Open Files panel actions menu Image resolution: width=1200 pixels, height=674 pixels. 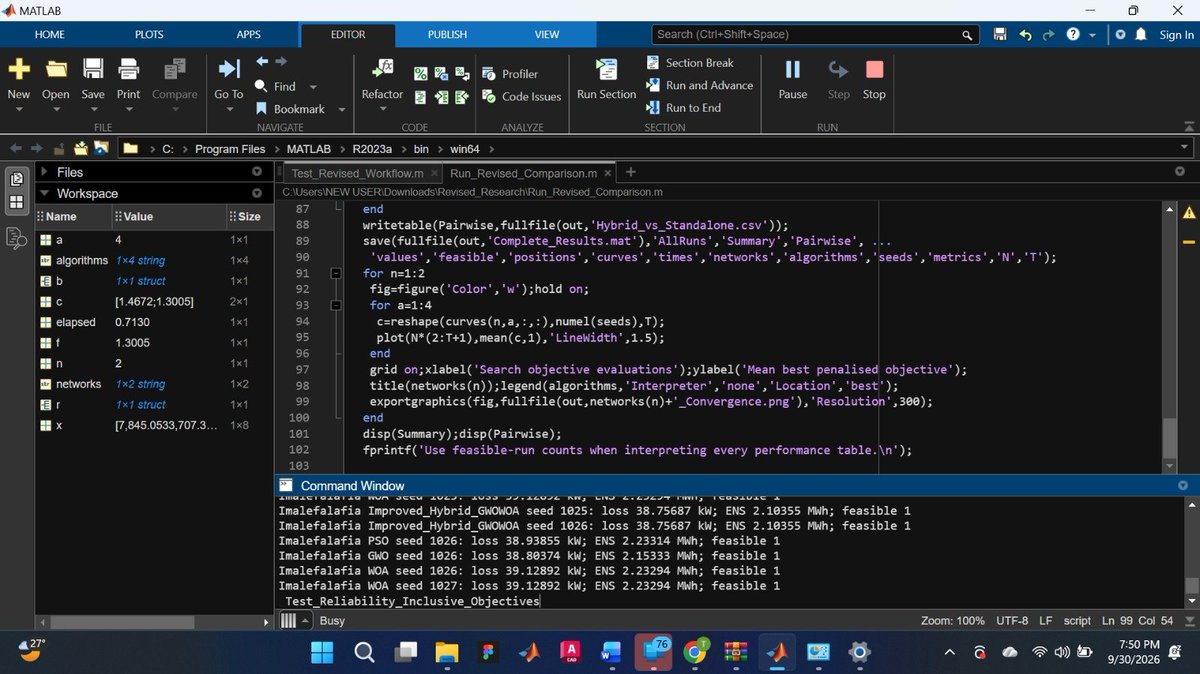pyautogui.click(x=257, y=172)
